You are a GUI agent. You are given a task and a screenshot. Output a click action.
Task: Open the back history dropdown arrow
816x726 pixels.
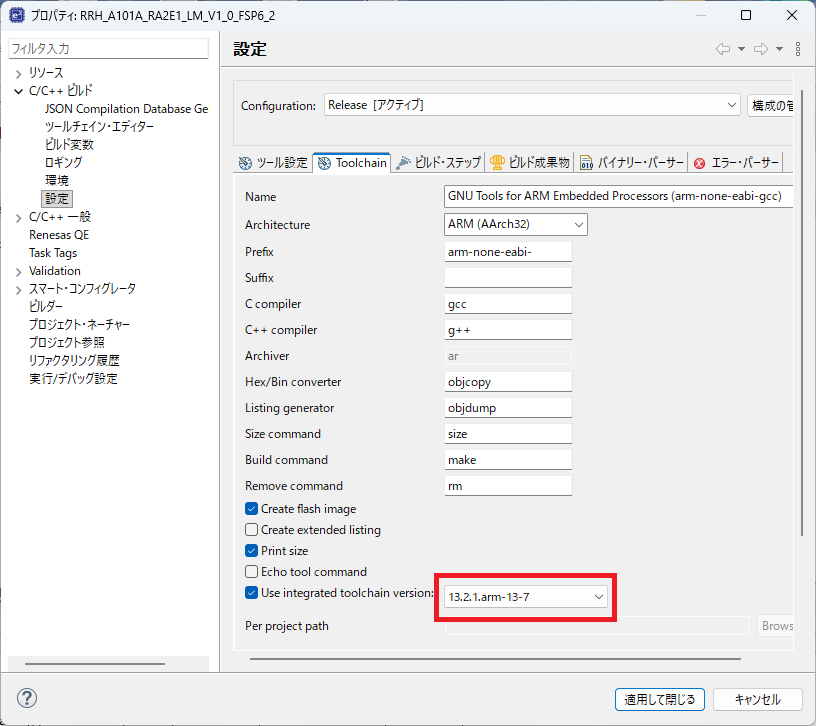tap(741, 49)
